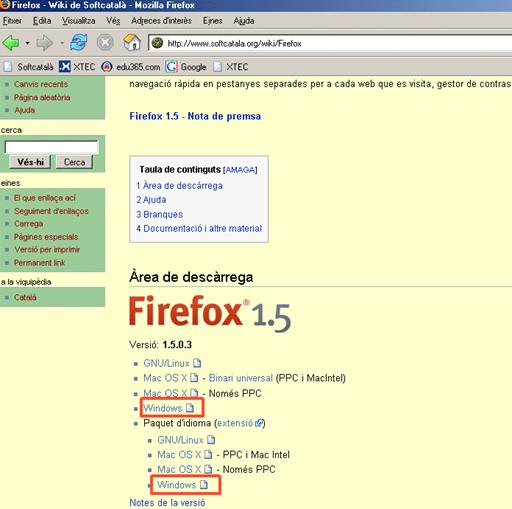512x509 pixels.
Task: Open the Adreces d'interès menu
Action: coord(161,21)
